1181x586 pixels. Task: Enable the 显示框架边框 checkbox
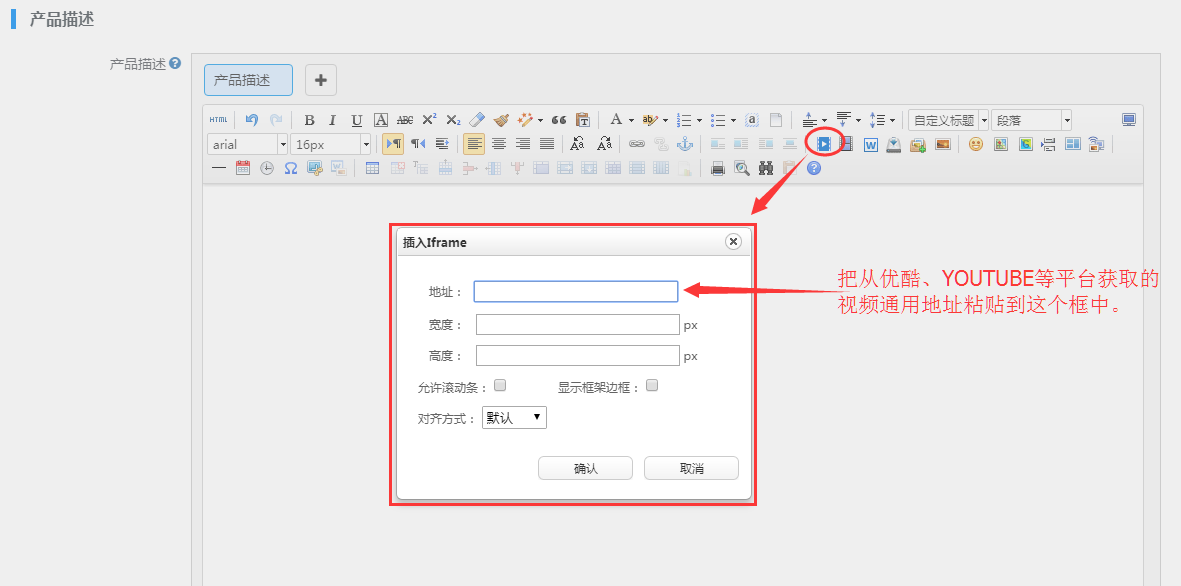(651, 384)
